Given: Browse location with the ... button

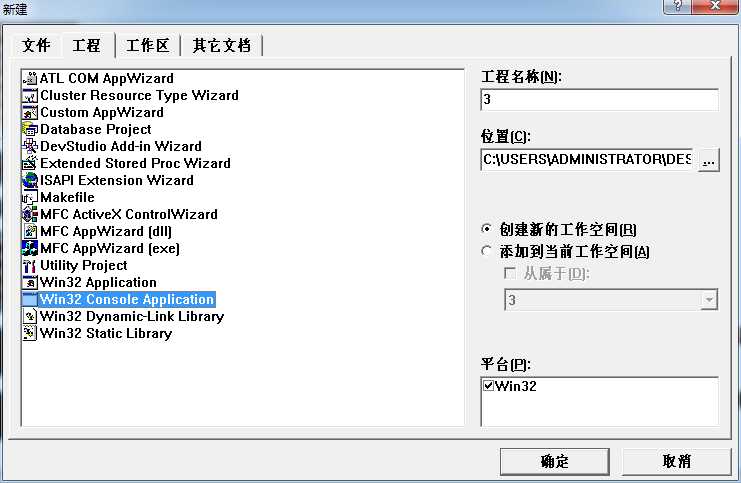Looking at the screenshot, I should [708, 161].
